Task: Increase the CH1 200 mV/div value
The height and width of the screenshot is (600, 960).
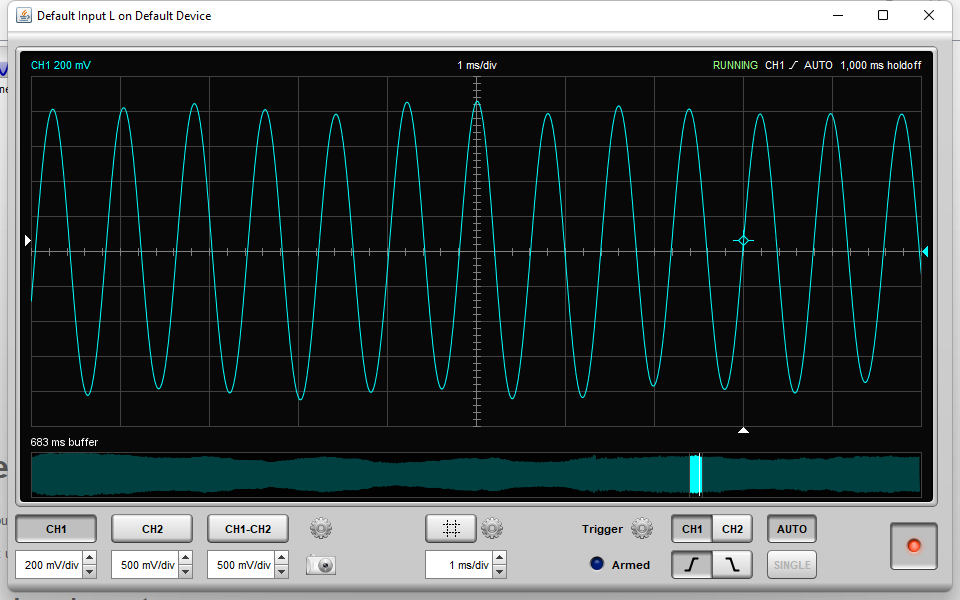Action: [89, 558]
